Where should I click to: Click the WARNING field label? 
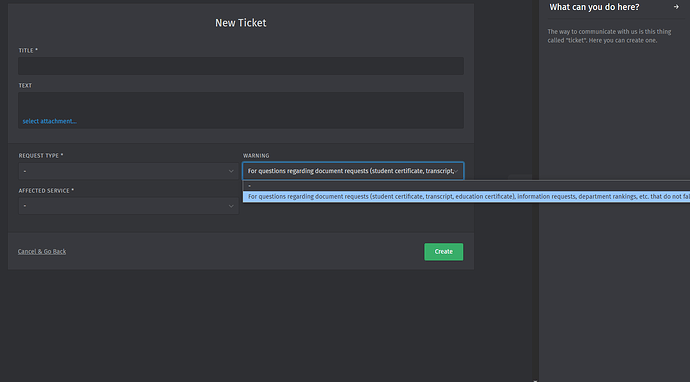coord(256,156)
